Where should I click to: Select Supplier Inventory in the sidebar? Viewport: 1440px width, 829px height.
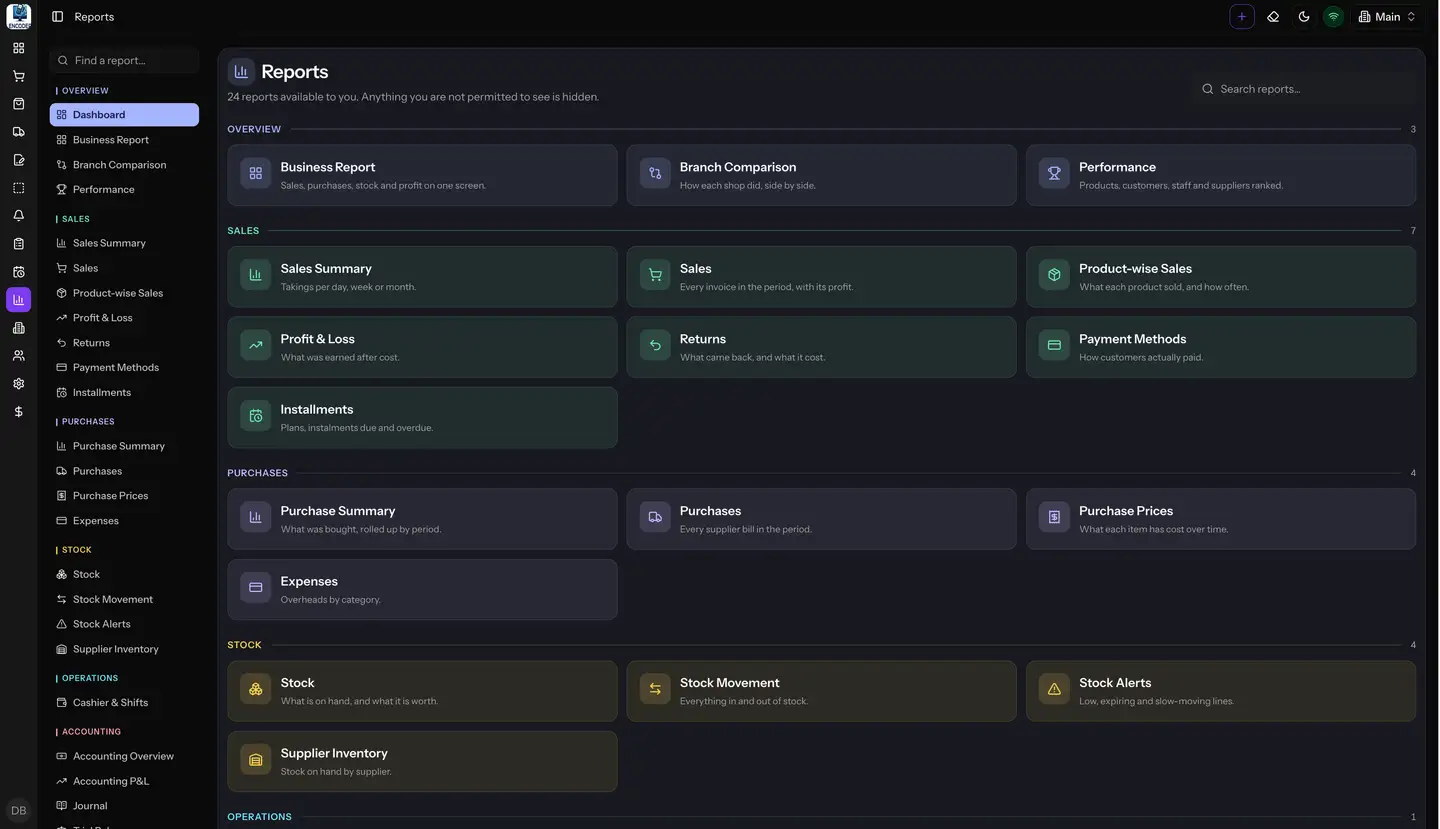click(124, 649)
